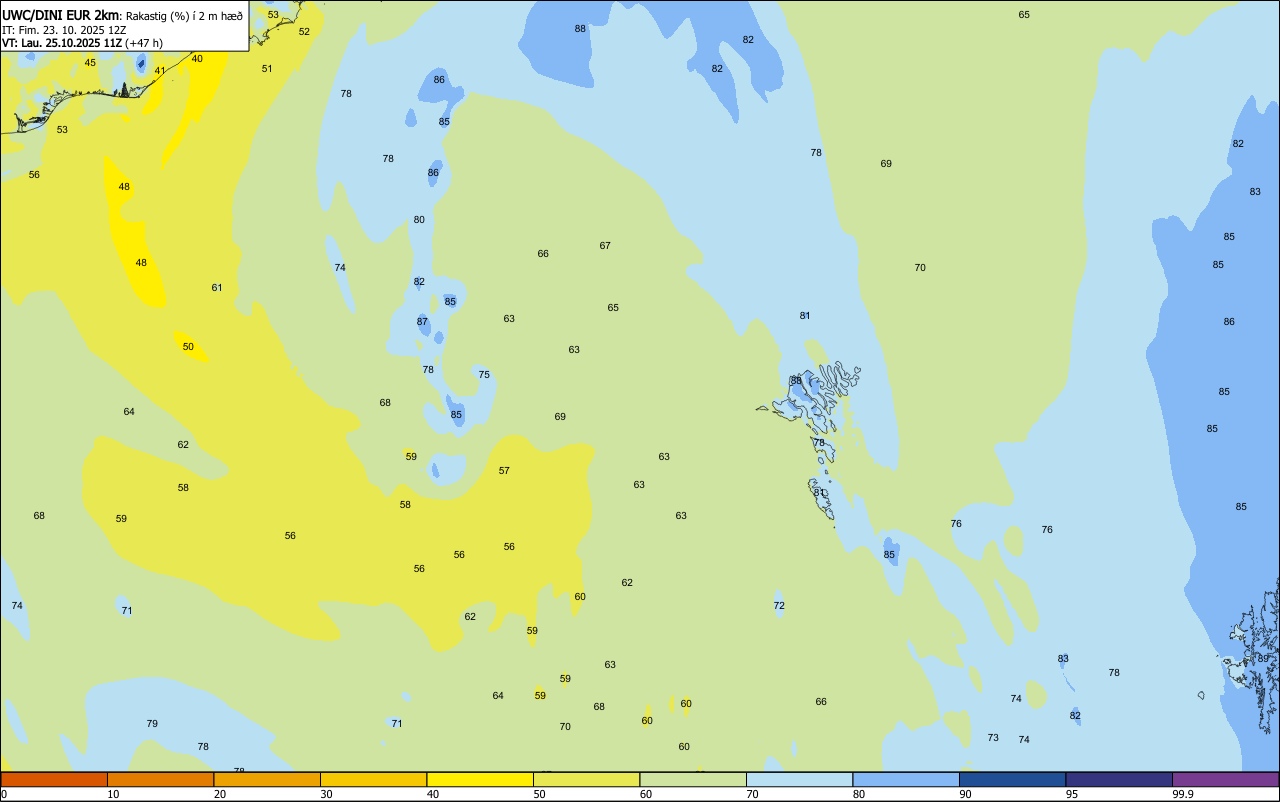This screenshot has width=1280, height=802.
Task: Click the legend tick label '20'
Action: pyautogui.click(x=220, y=794)
